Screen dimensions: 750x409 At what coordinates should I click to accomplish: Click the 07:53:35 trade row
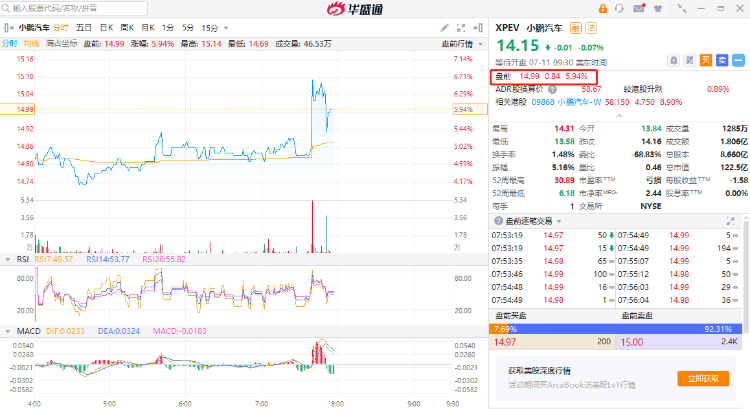pos(552,261)
